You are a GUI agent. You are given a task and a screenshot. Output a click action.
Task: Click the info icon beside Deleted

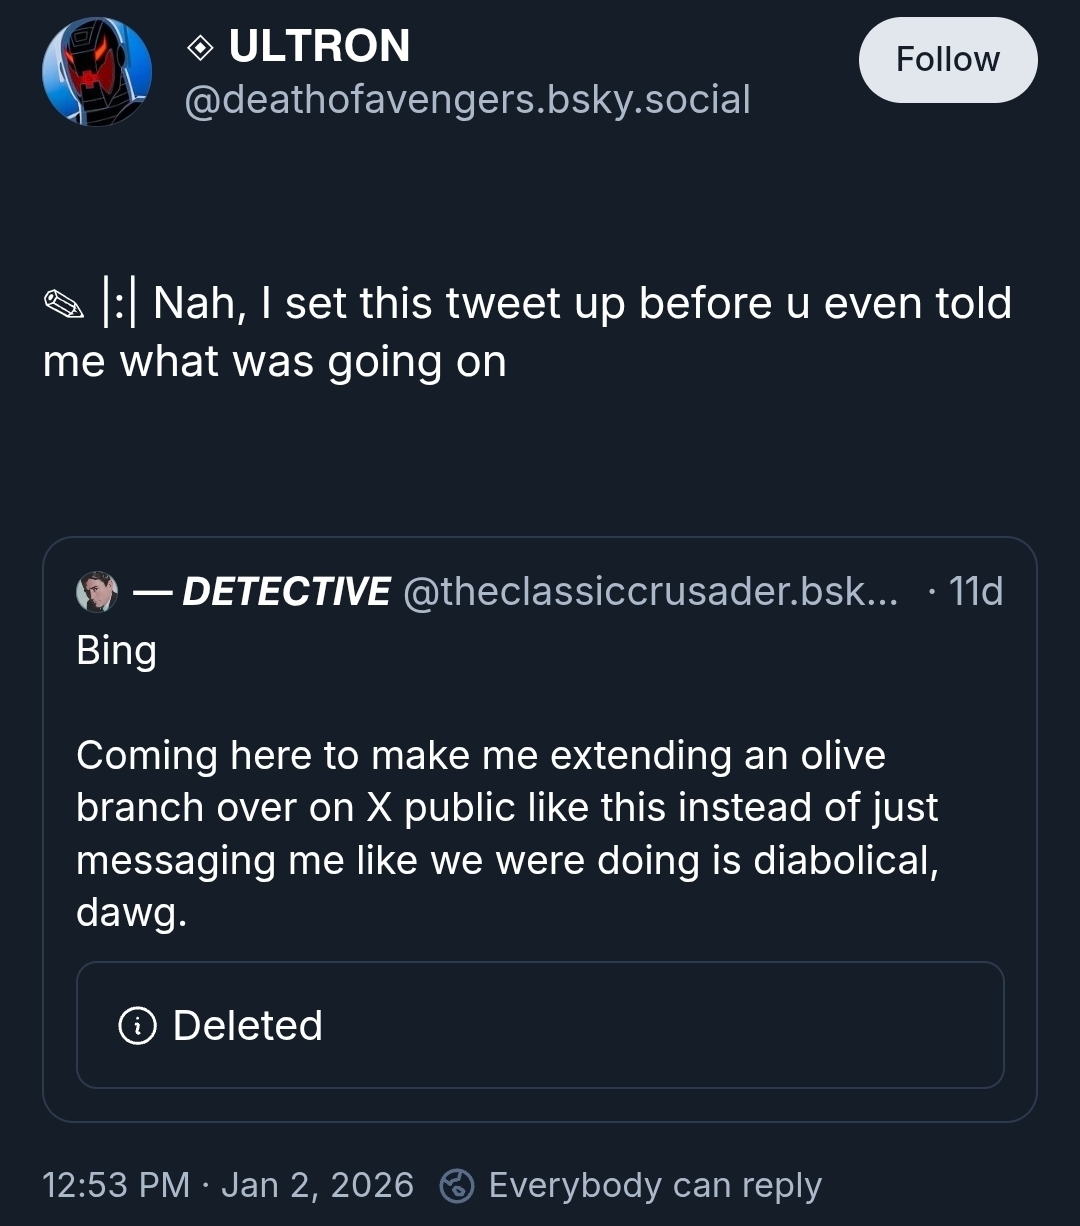(137, 1025)
